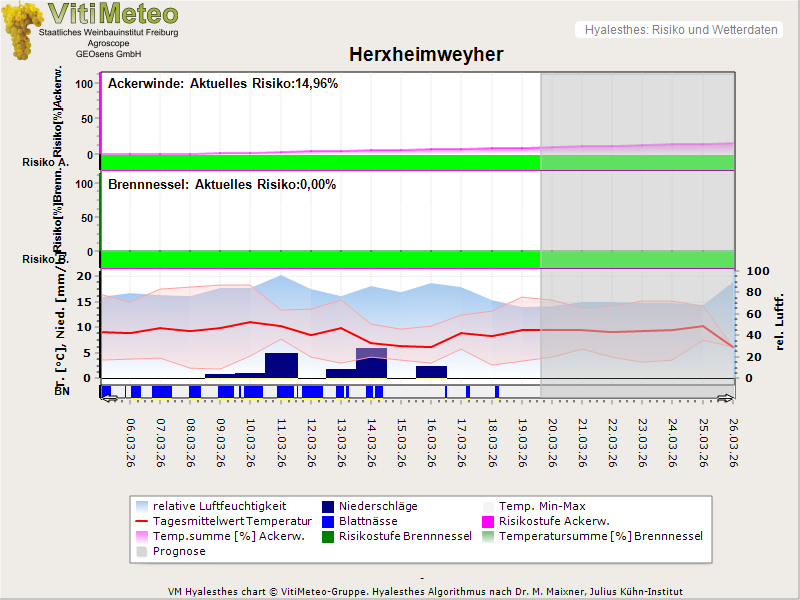Click the Risikostufe Ackerw. magenta swatch
The image size is (800, 600).
click(489, 521)
